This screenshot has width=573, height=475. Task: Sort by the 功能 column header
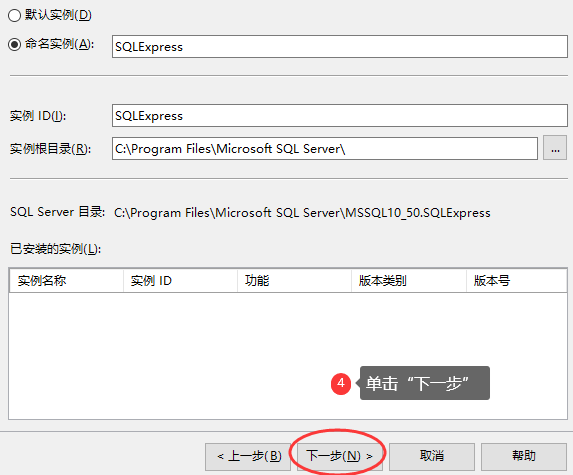tap(295, 281)
